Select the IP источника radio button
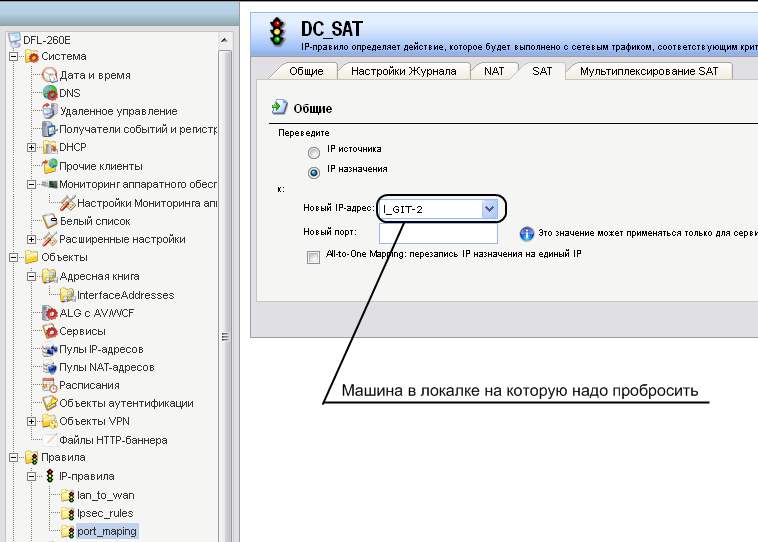The height and width of the screenshot is (542, 758). 314,153
